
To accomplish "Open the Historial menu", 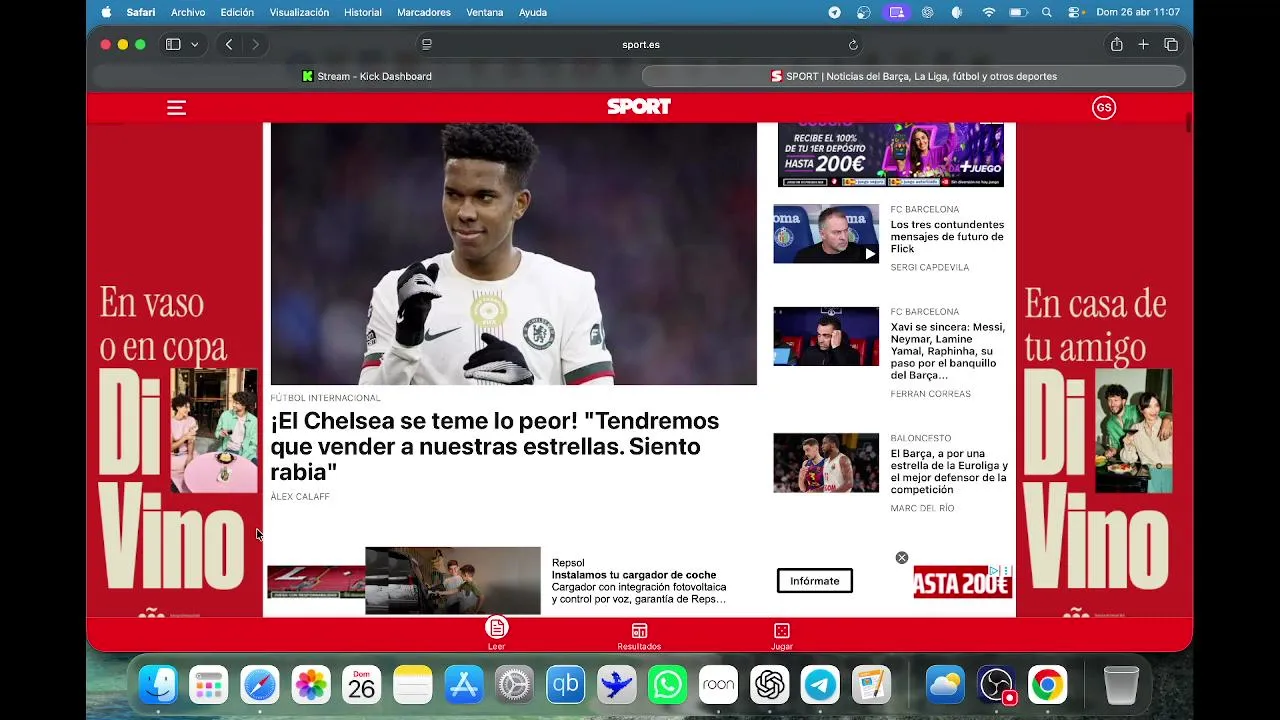I will 363,12.
